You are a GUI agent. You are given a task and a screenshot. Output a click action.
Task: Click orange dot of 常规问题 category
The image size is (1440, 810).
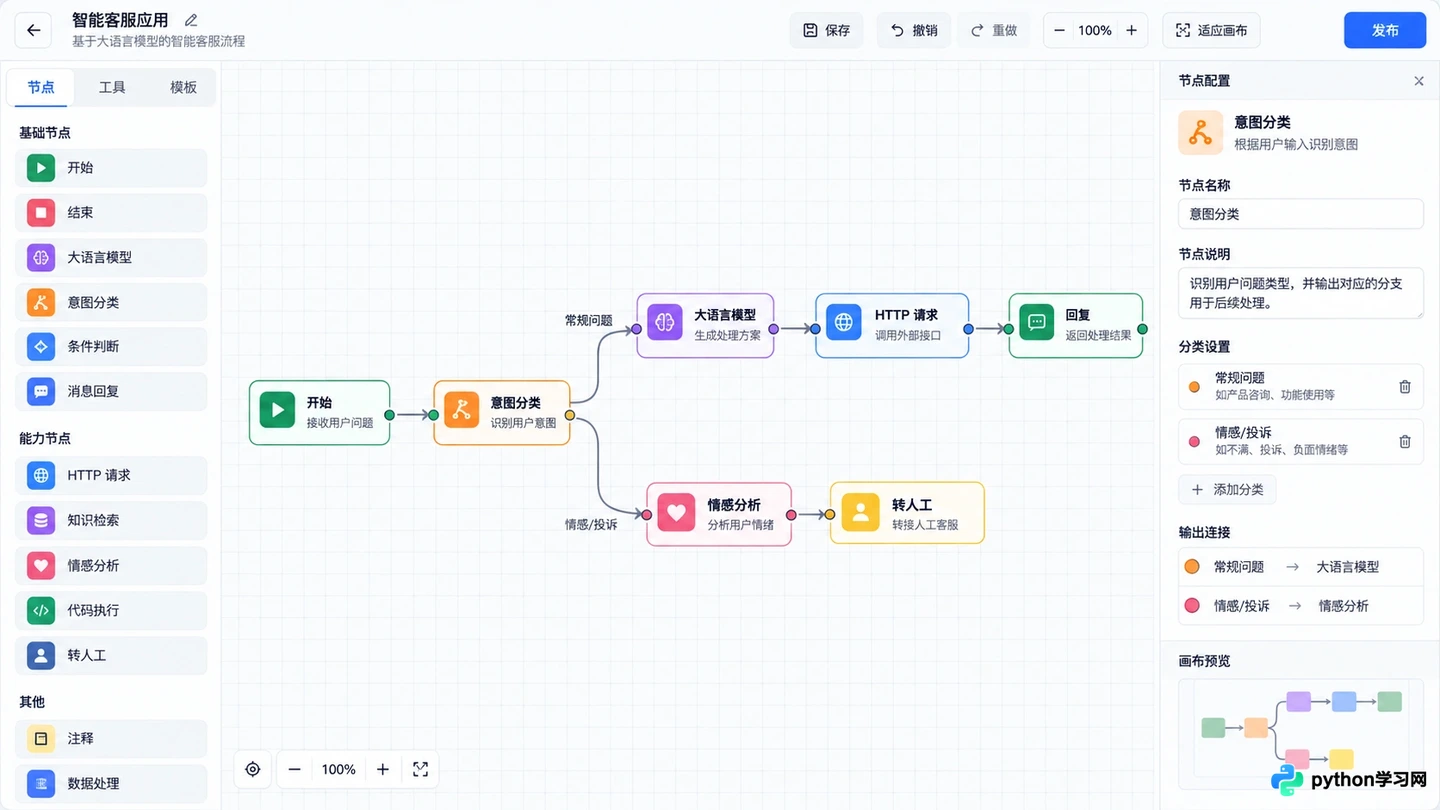click(1194, 386)
